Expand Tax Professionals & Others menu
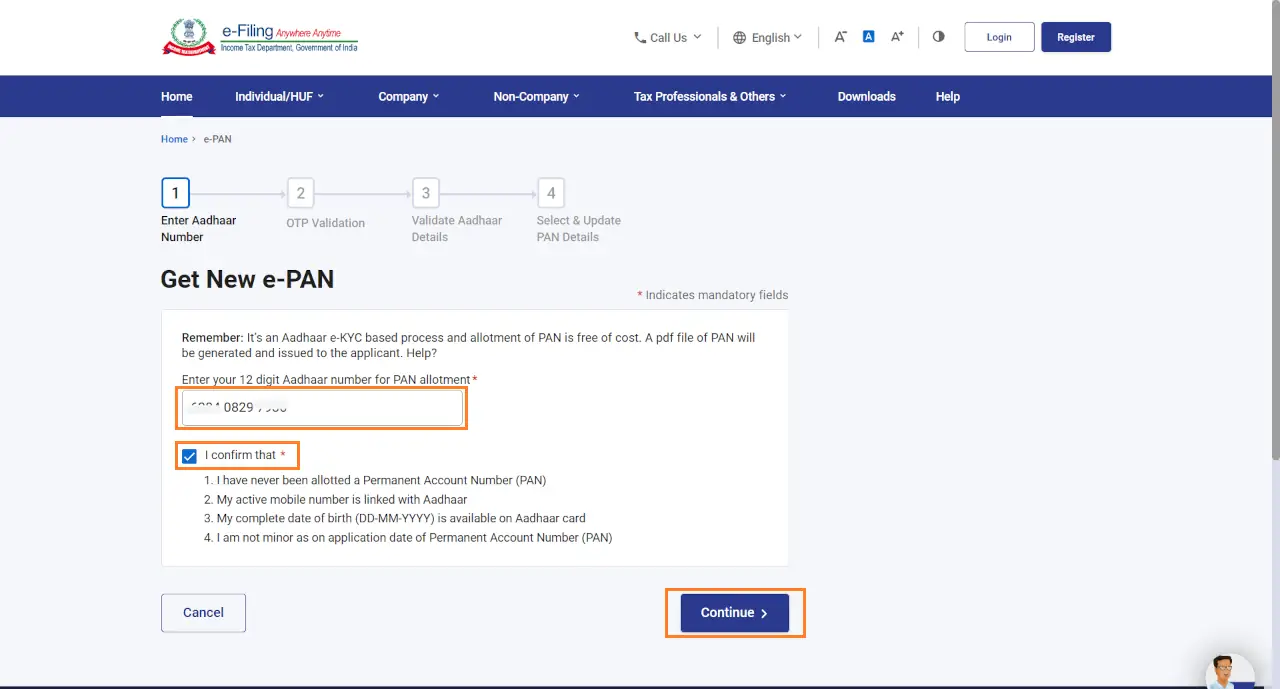Screen dimensions: 1280x689 [710, 96]
